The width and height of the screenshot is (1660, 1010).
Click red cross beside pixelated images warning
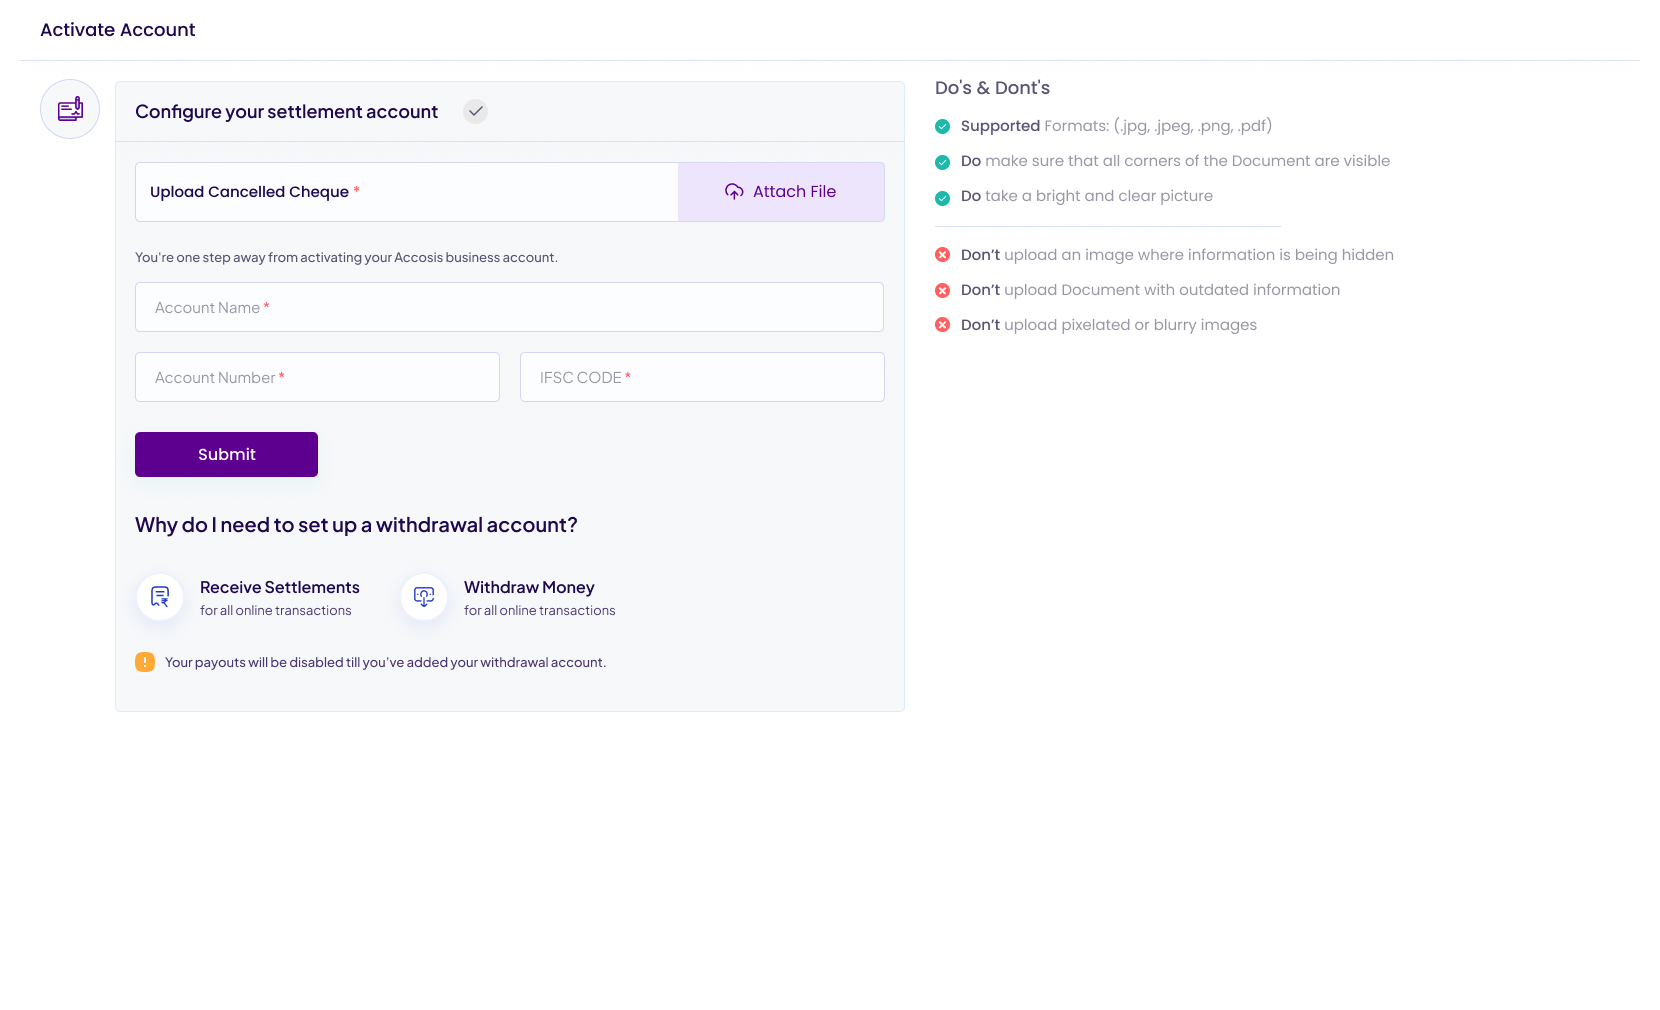pyautogui.click(x=942, y=325)
